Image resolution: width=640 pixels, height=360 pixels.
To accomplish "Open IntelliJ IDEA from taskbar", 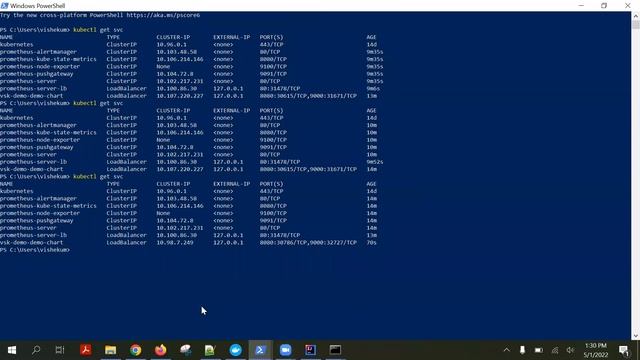I will 311,350.
